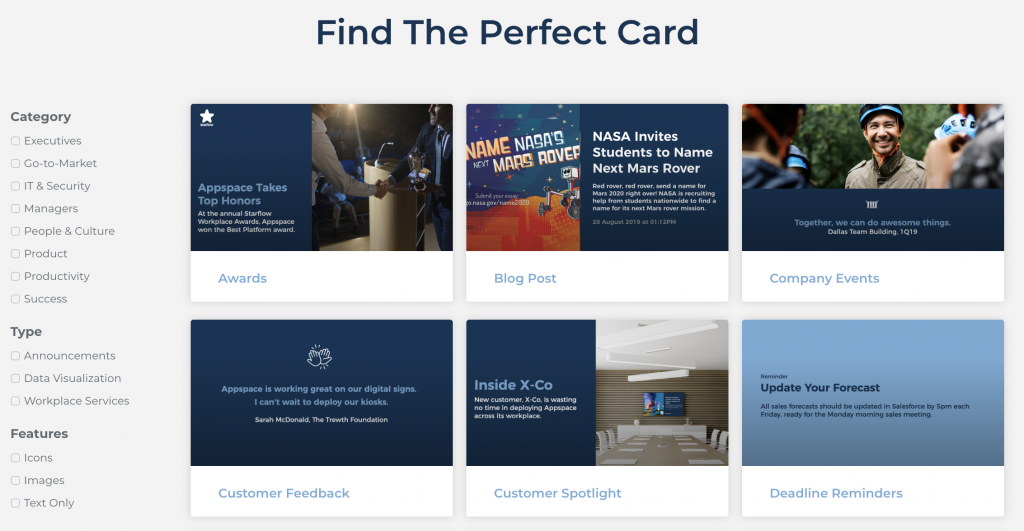The height and width of the screenshot is (531, 1024).
Task: Open the Company Events link
Action: [824, 278]
